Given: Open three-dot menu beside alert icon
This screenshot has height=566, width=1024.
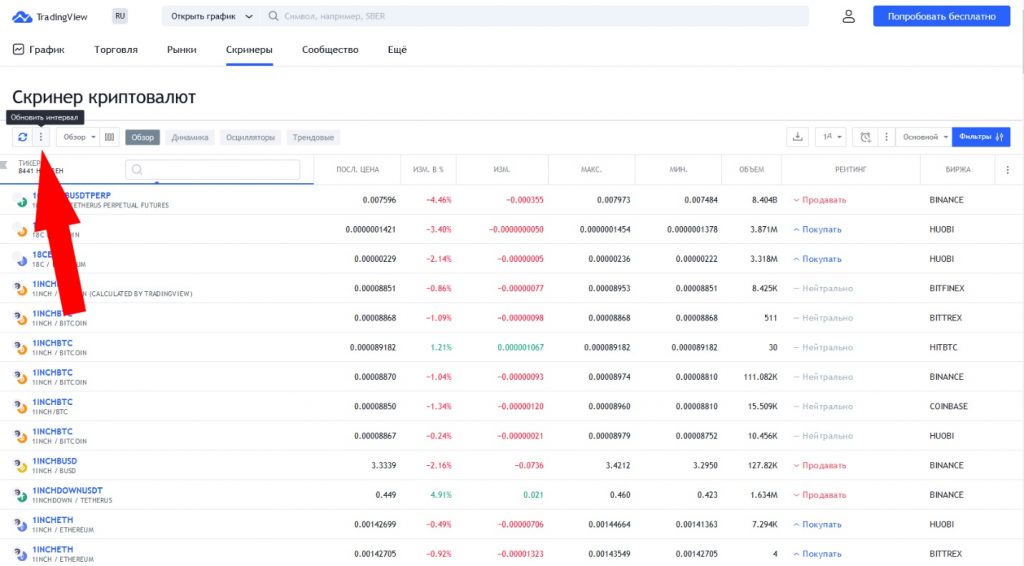Looking at the screenshot, I should (x=886, y=137).
